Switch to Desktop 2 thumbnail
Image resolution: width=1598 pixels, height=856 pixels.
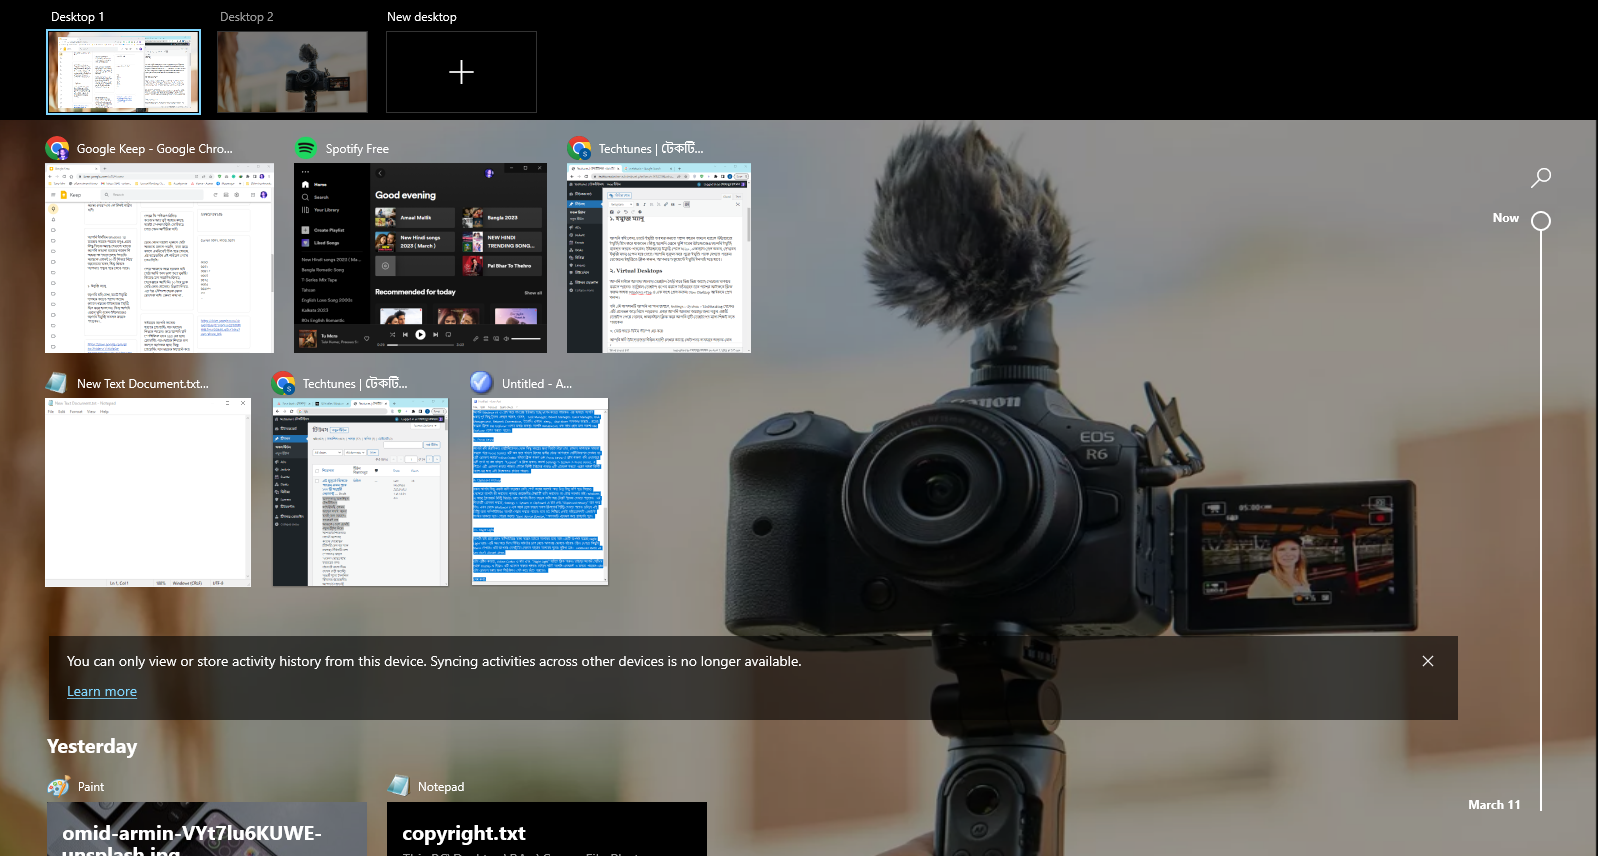[x=292, y=72]
